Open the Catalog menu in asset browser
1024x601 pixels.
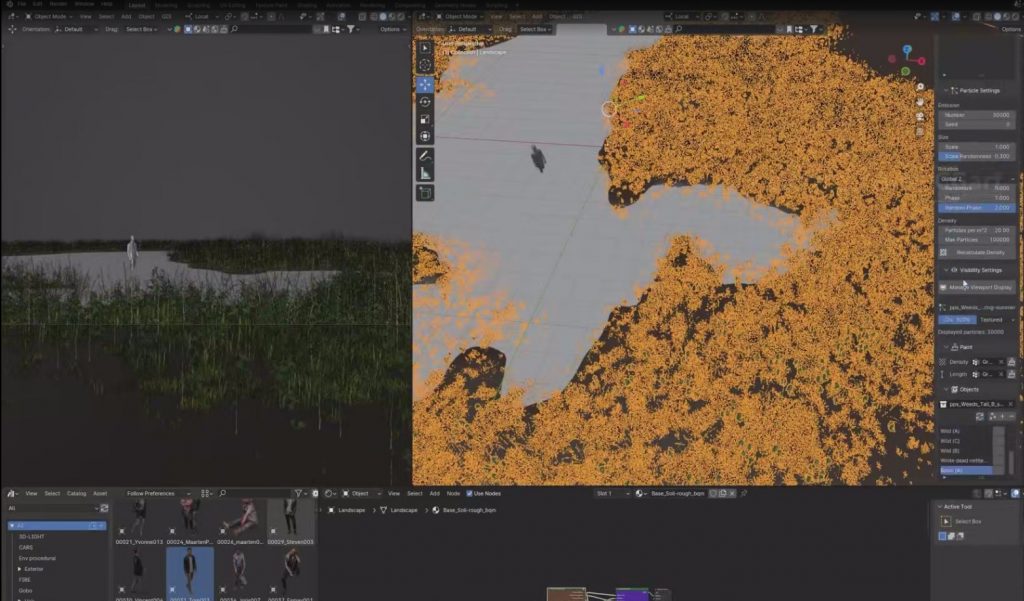(76, 494)
